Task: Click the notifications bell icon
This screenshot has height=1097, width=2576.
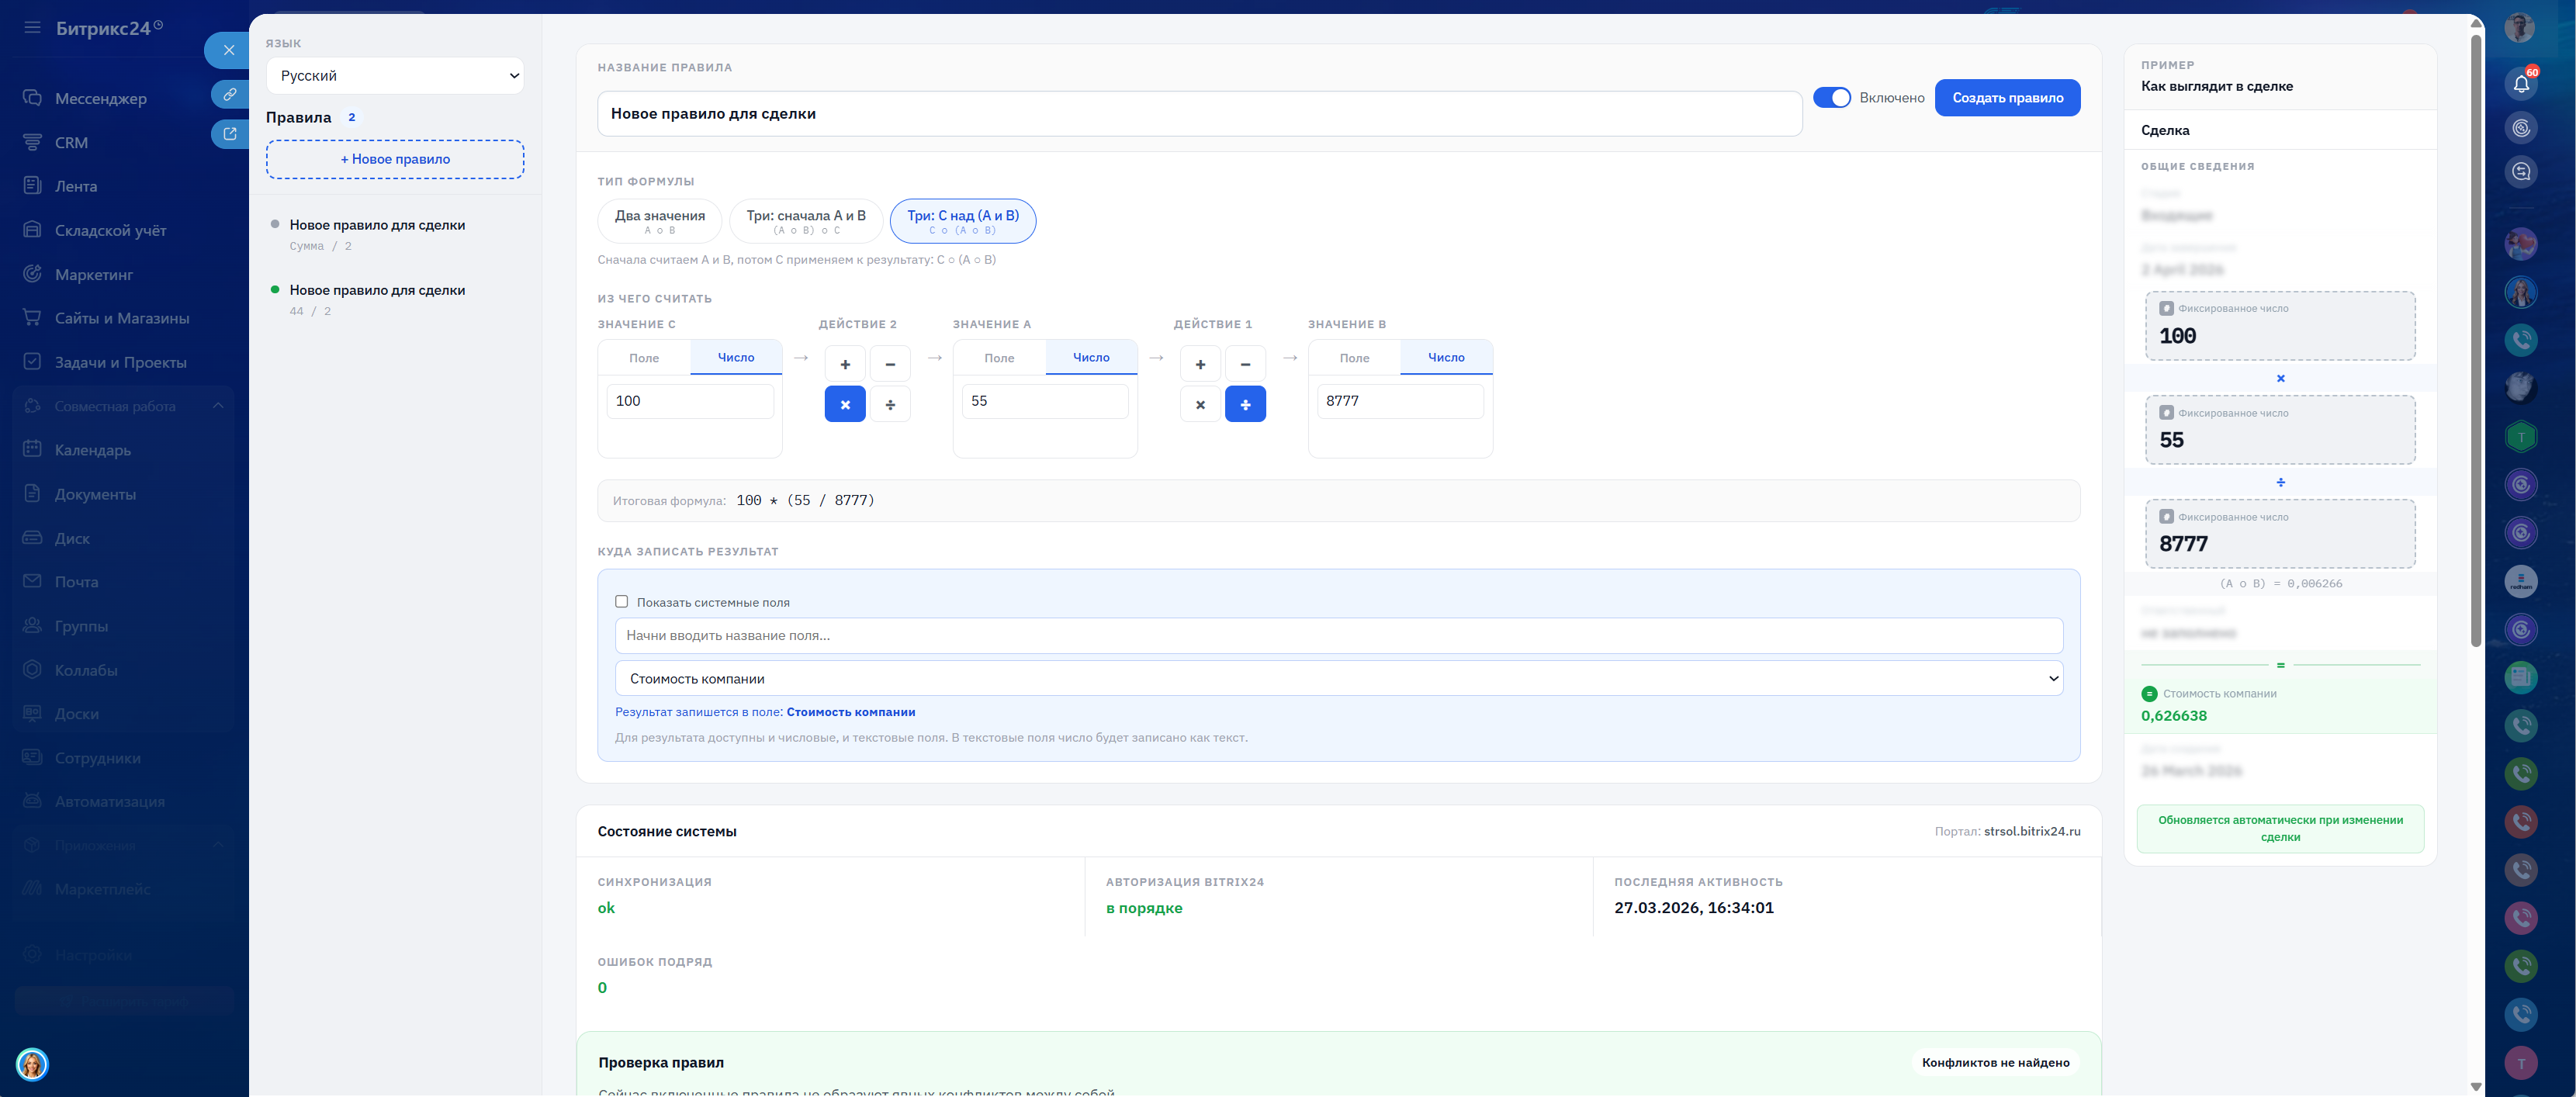Action: tap(2520, 84)
